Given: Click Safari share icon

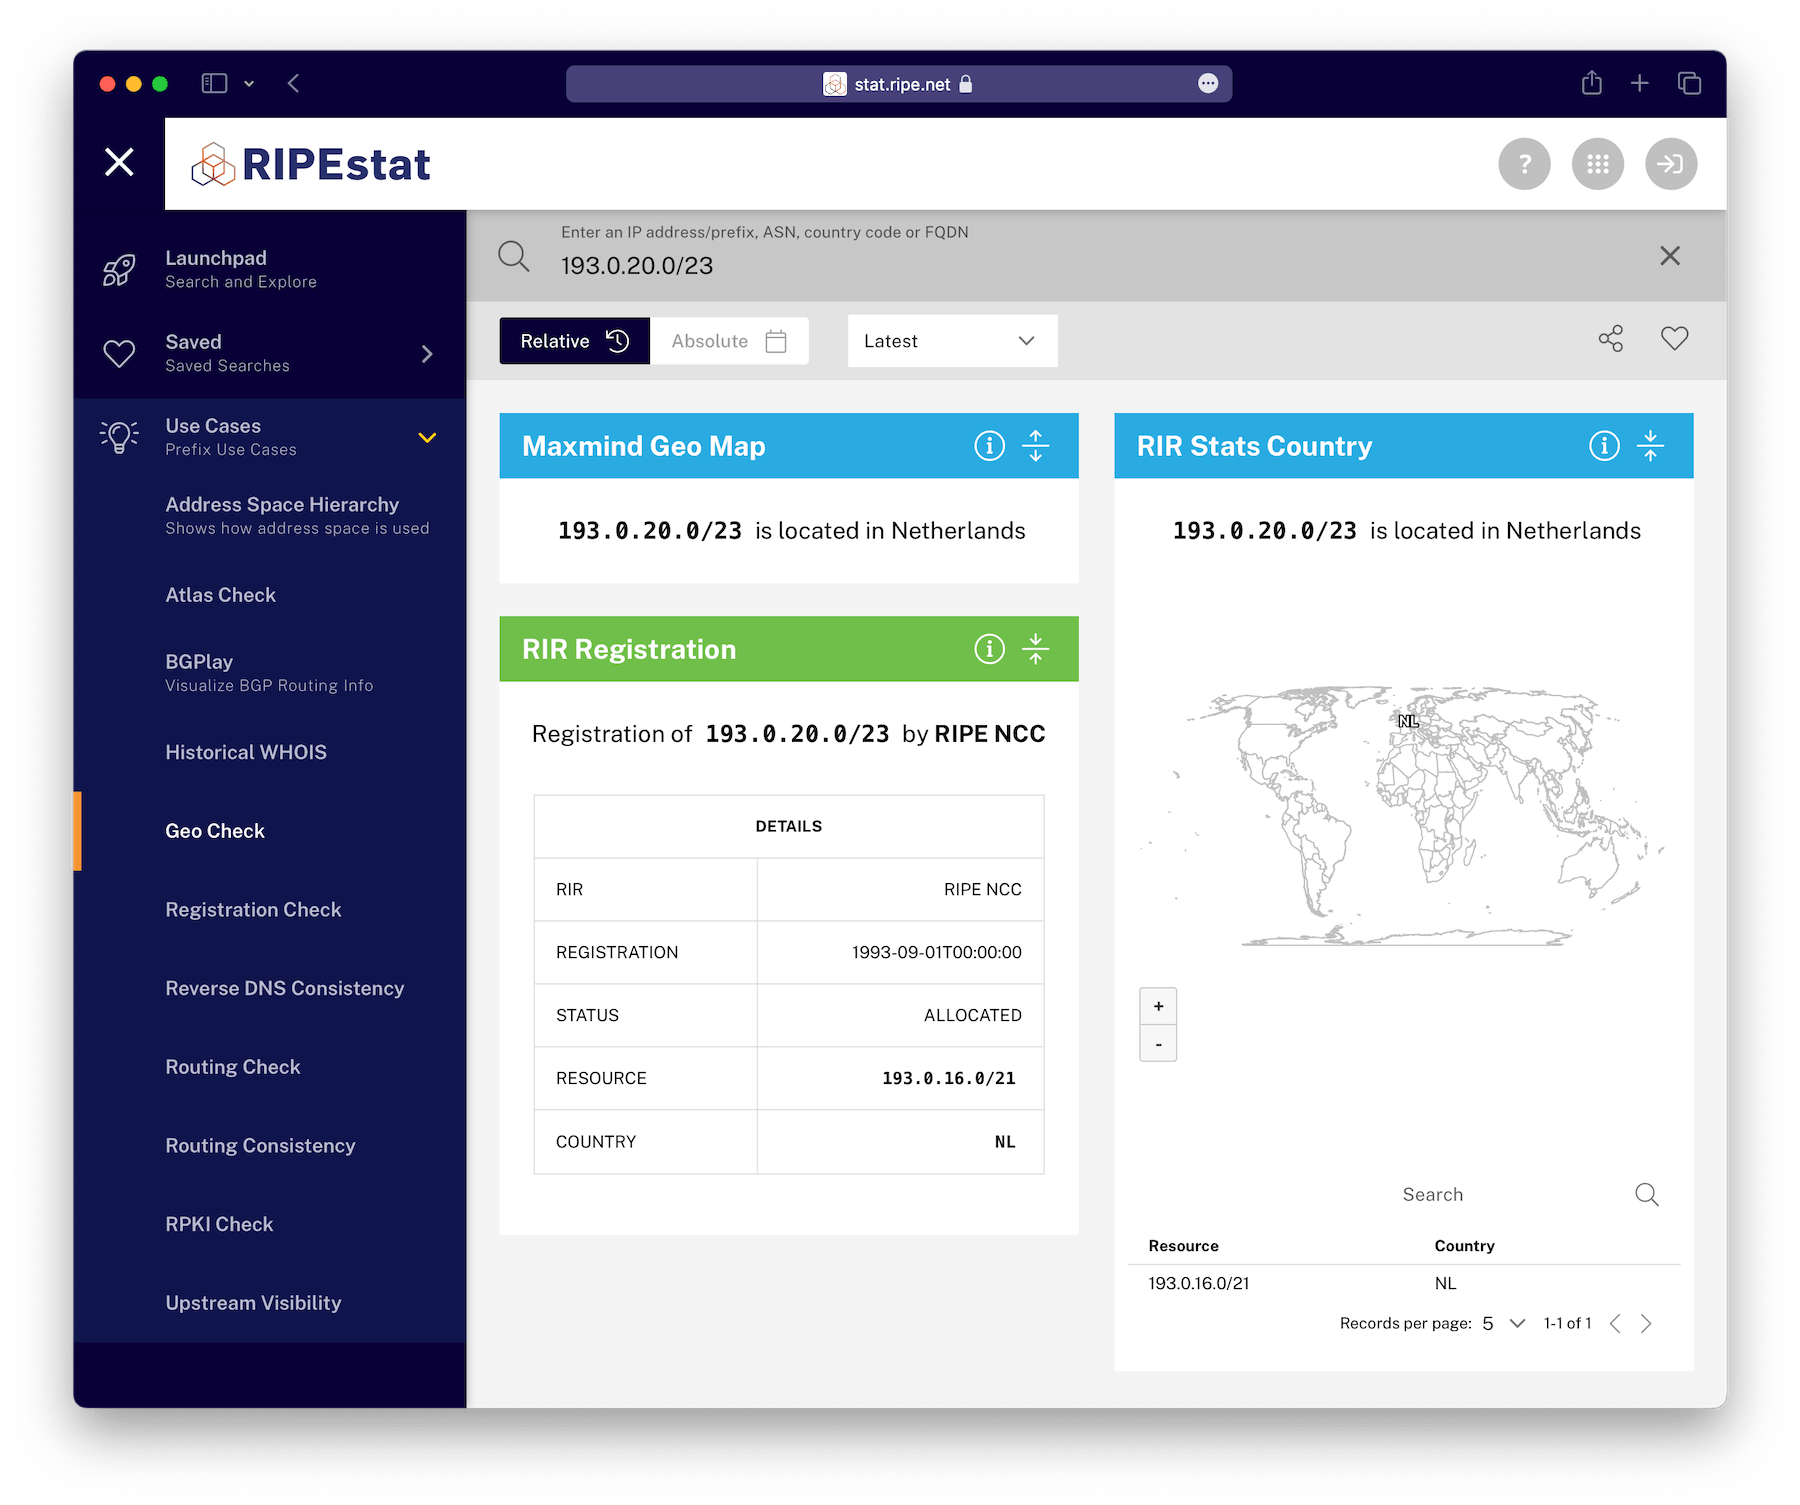Looking at the screenshot, I should coord(1591,83).
